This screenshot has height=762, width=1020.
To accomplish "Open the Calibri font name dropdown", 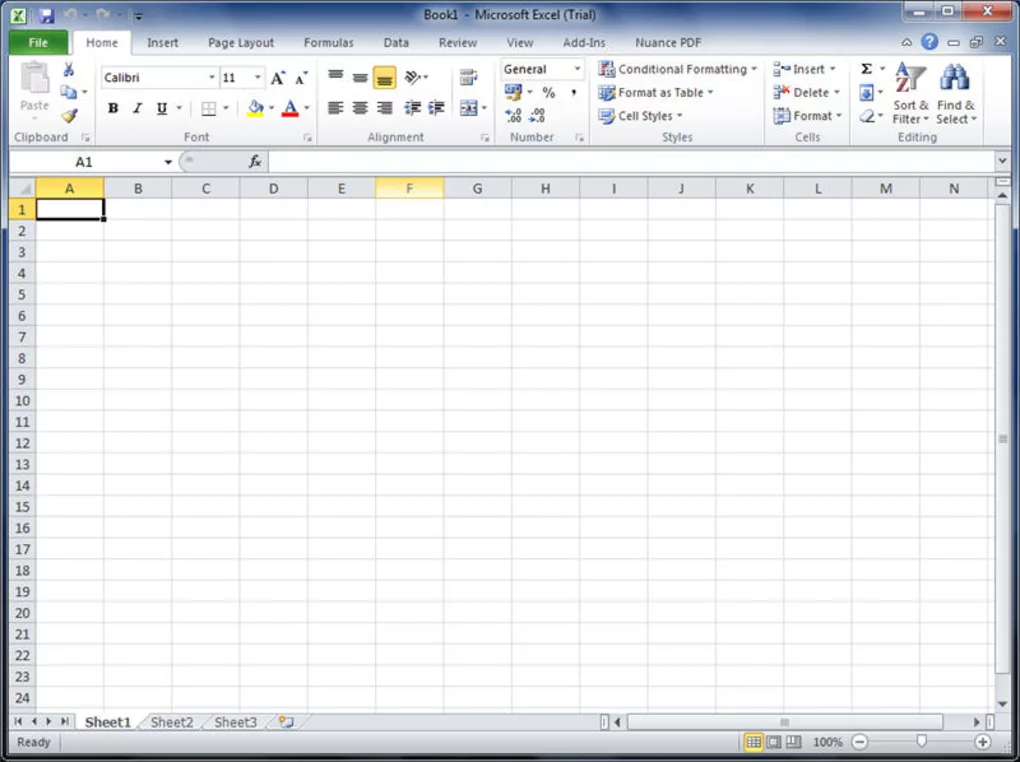I will tap(211, 77).
